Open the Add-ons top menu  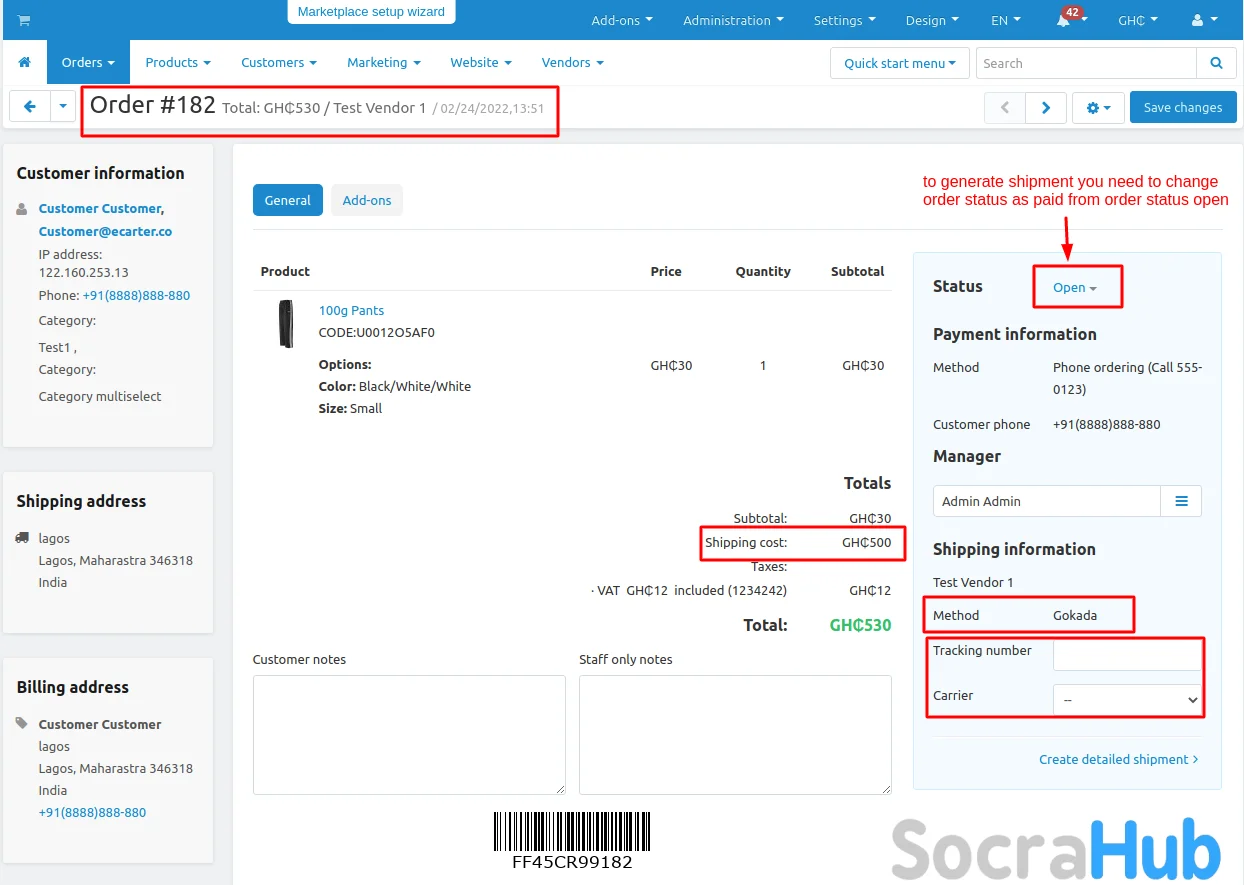point(622,20)
